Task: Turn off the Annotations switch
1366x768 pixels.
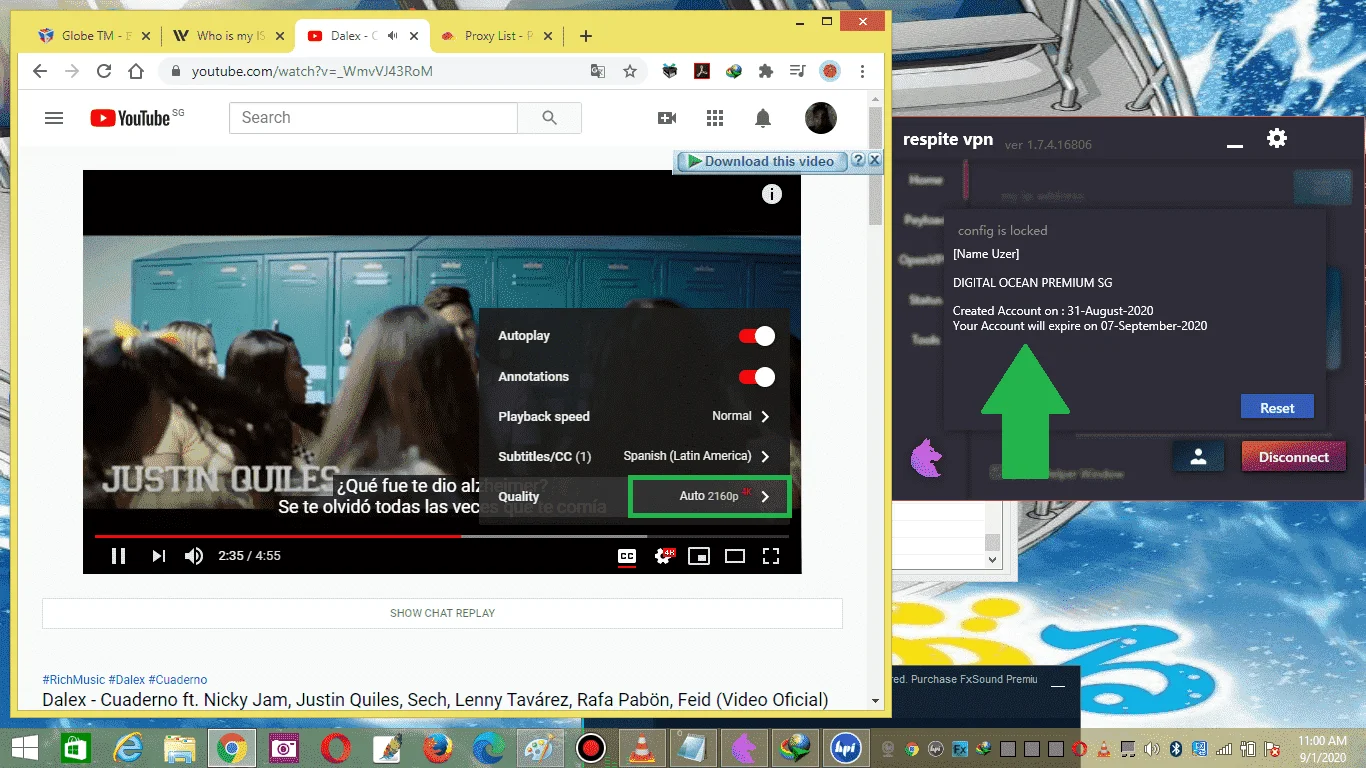Action: tap(757, 377)
